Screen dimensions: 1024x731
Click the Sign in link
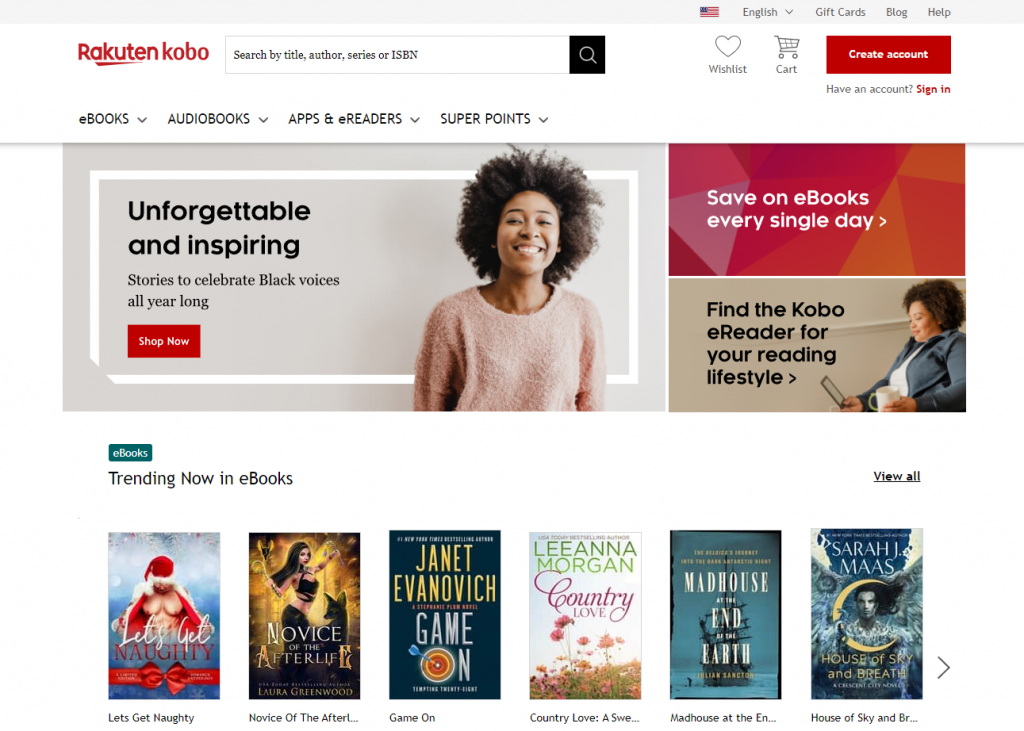(933, 89)
